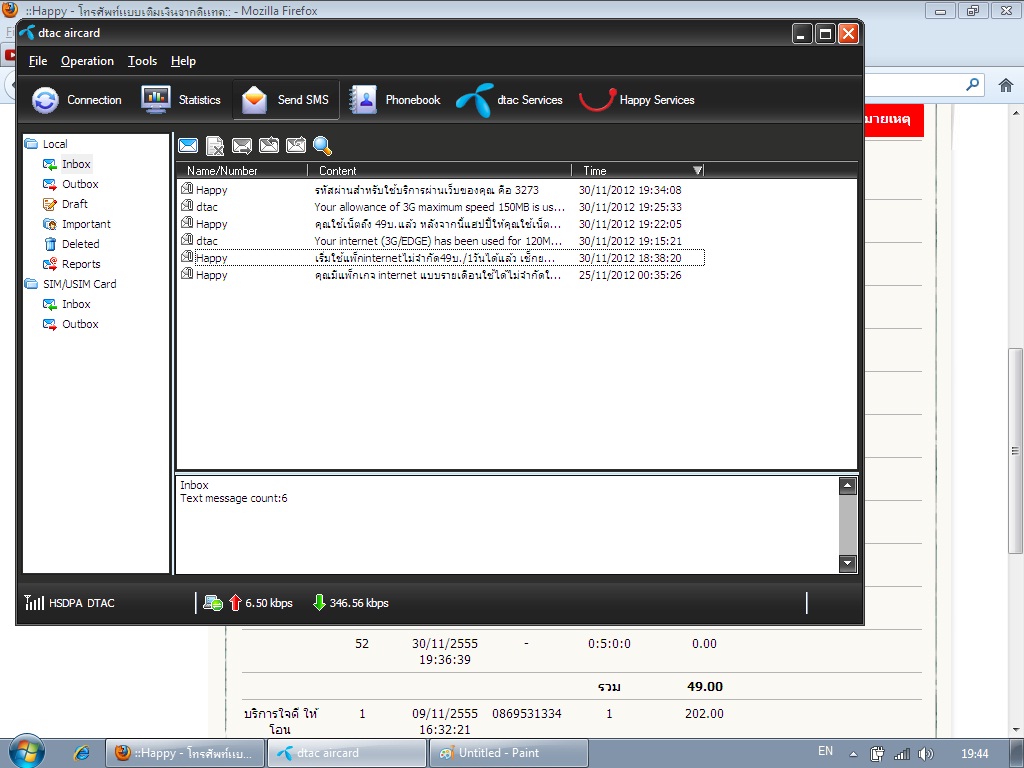Open Happy Services

point(637,100)
